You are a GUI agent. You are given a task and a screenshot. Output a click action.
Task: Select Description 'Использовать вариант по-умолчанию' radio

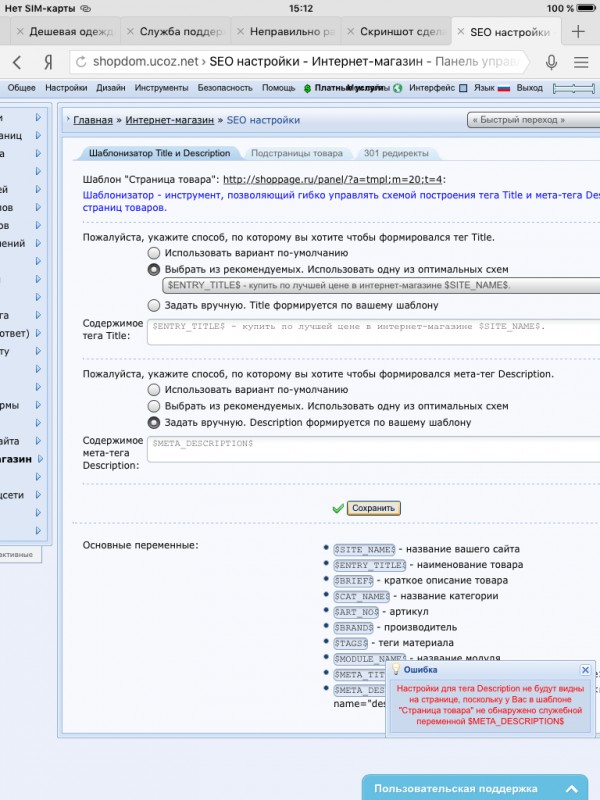tap(154, 390)
